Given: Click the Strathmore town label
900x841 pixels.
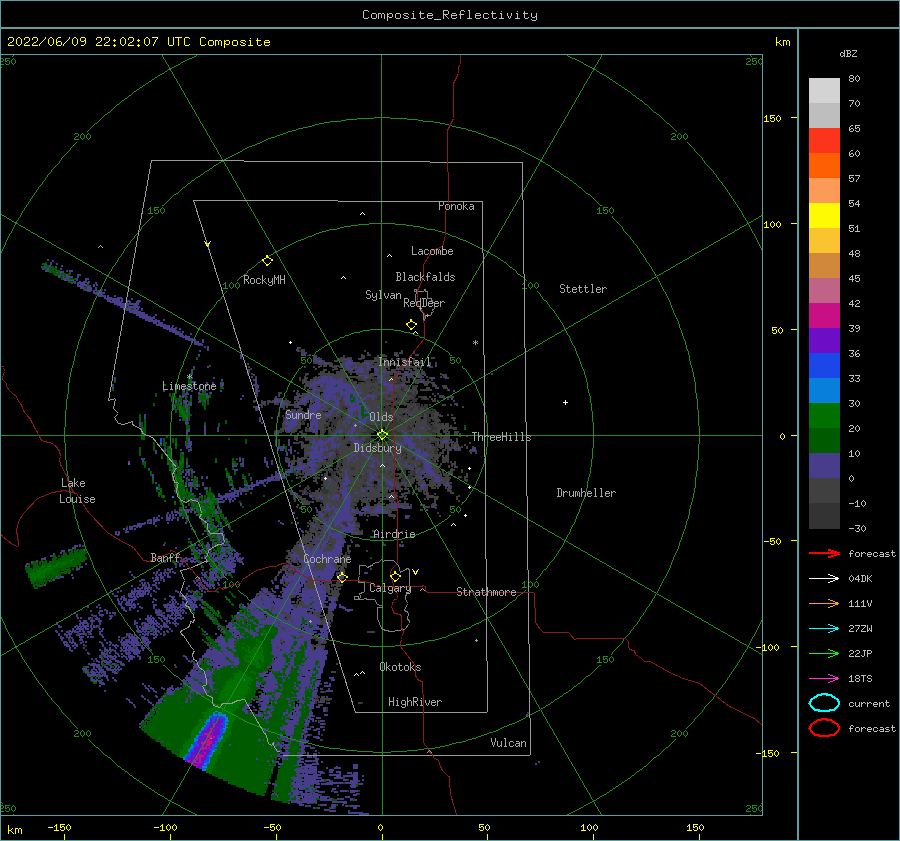Looking at the screenshot, I should point(486,592).
